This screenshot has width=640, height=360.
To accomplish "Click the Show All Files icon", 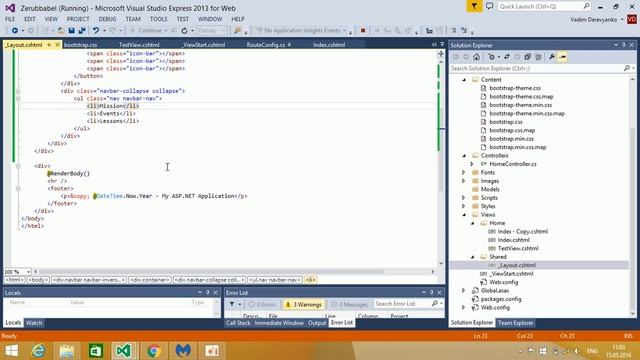I will (x=538, y=57).
